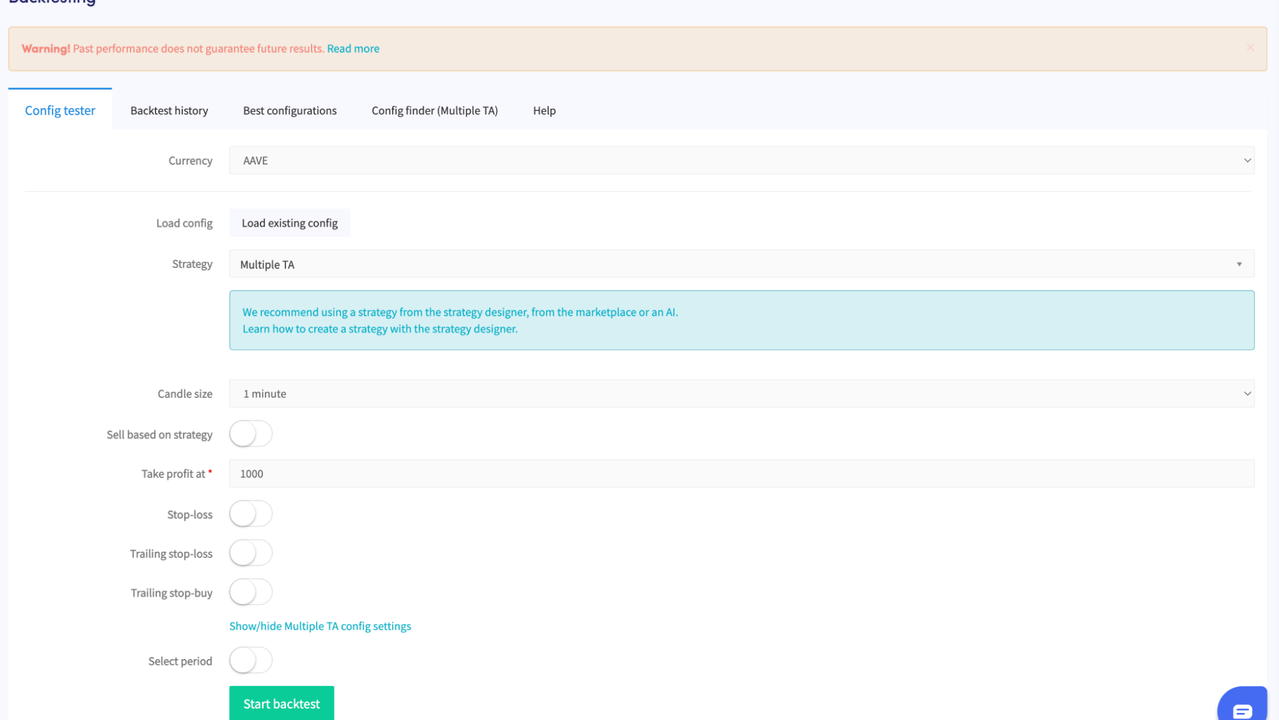
Task: Click the Take profit at input field
Action: pos(741,474)
